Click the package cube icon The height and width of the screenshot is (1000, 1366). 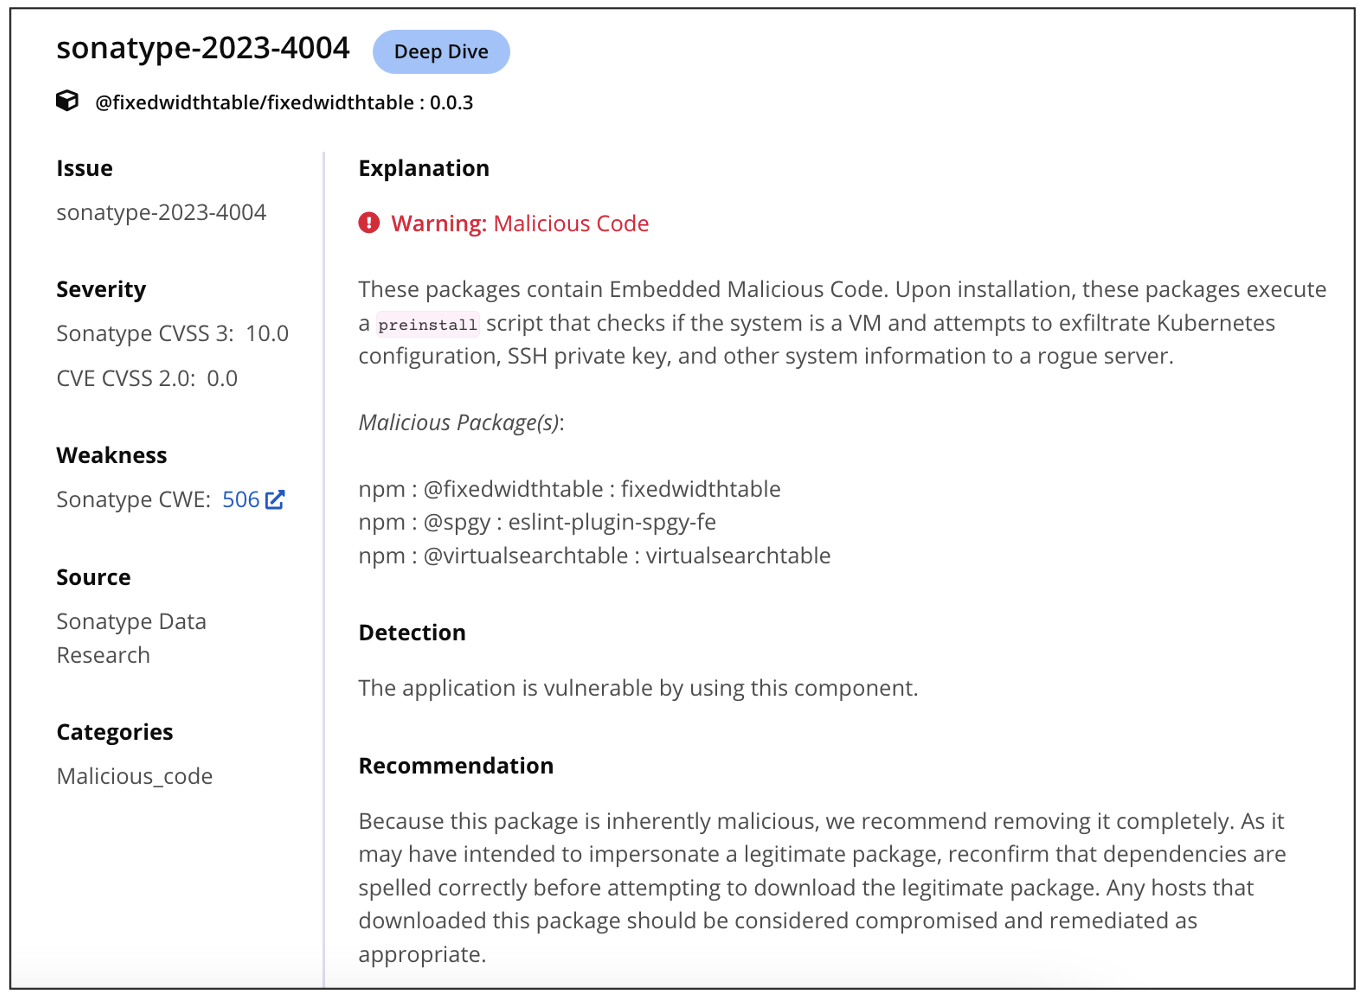[x=67, y=101]
